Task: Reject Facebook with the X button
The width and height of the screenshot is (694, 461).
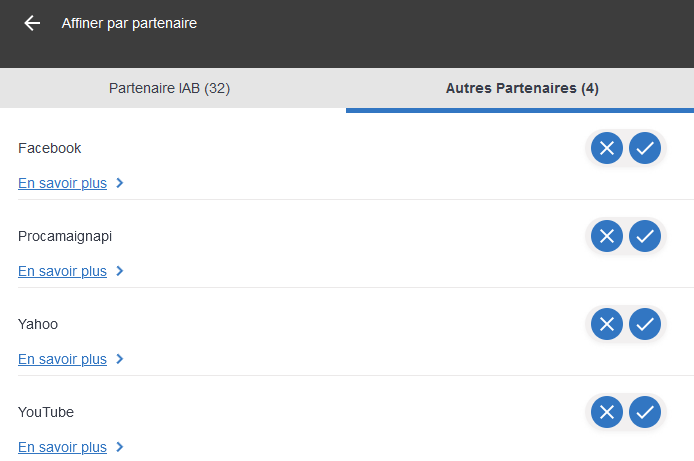Action: [x=607, y=148]
